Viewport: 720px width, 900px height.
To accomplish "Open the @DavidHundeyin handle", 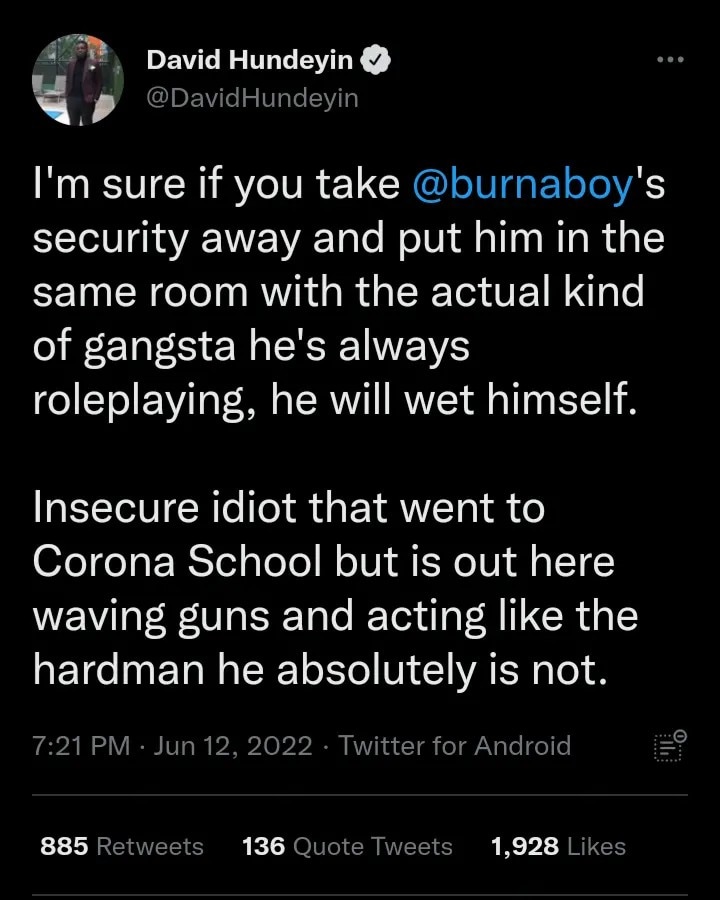I will point(252,97).
